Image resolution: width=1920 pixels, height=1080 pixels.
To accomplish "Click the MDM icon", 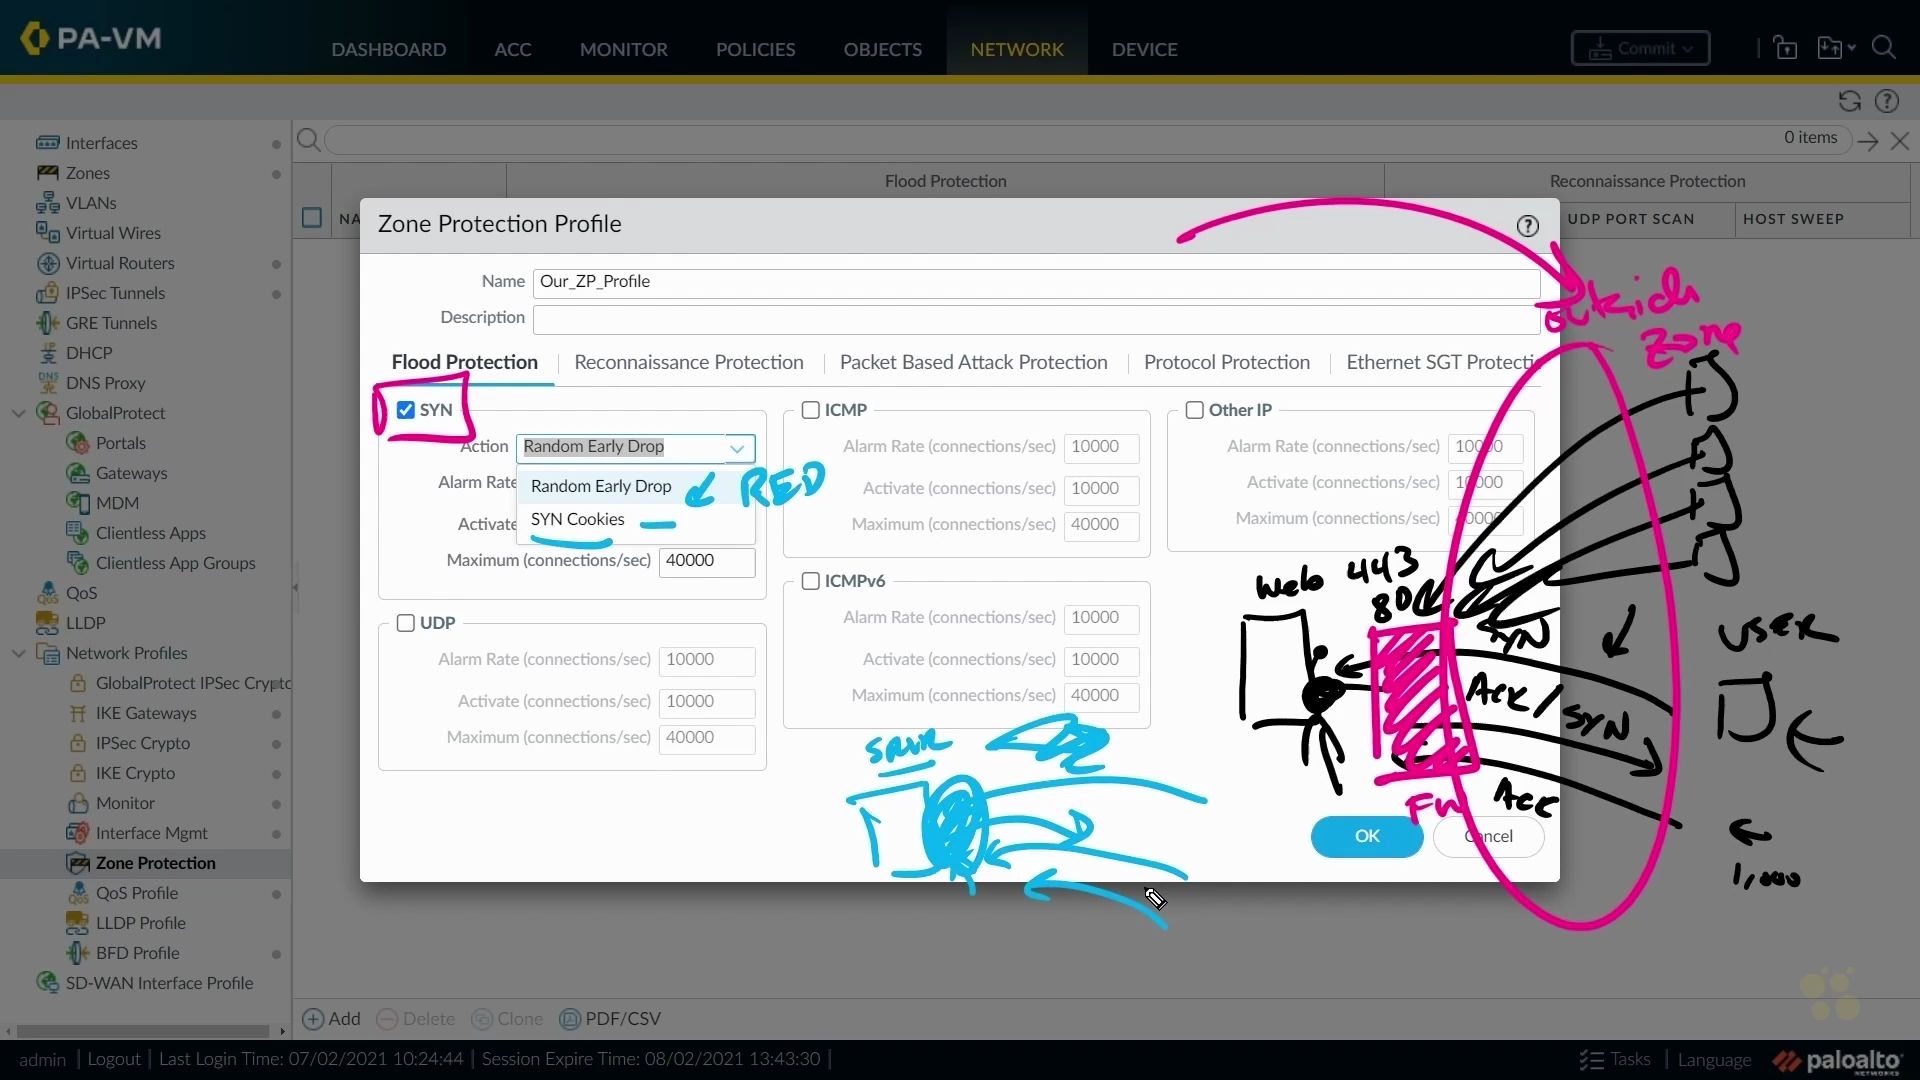I will point(77,503).
